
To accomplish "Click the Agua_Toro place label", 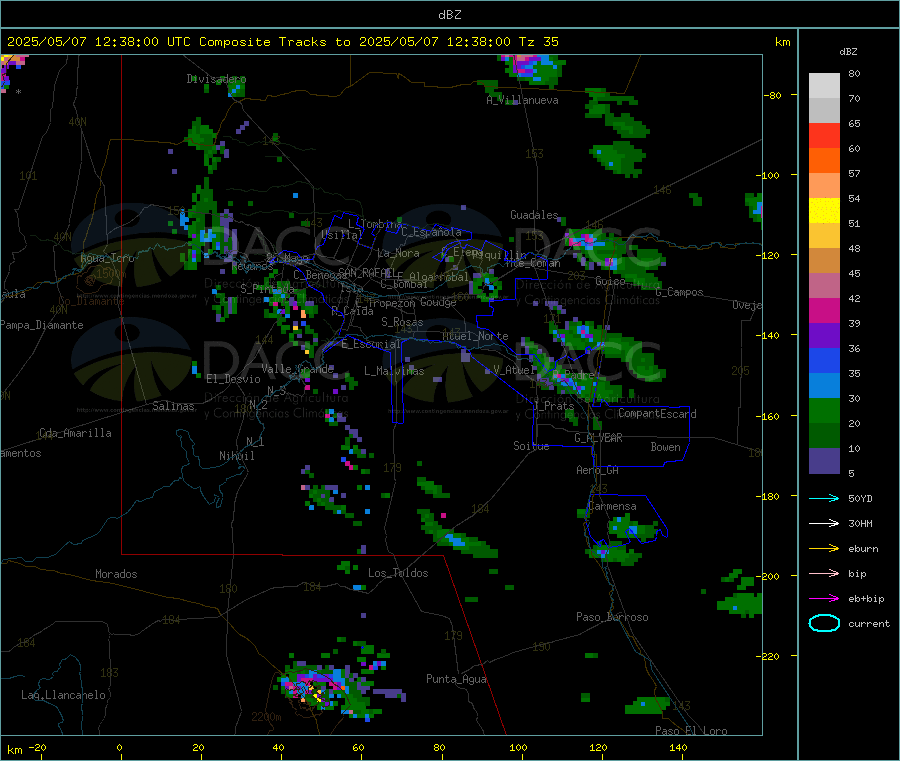I will click(107, 258).
